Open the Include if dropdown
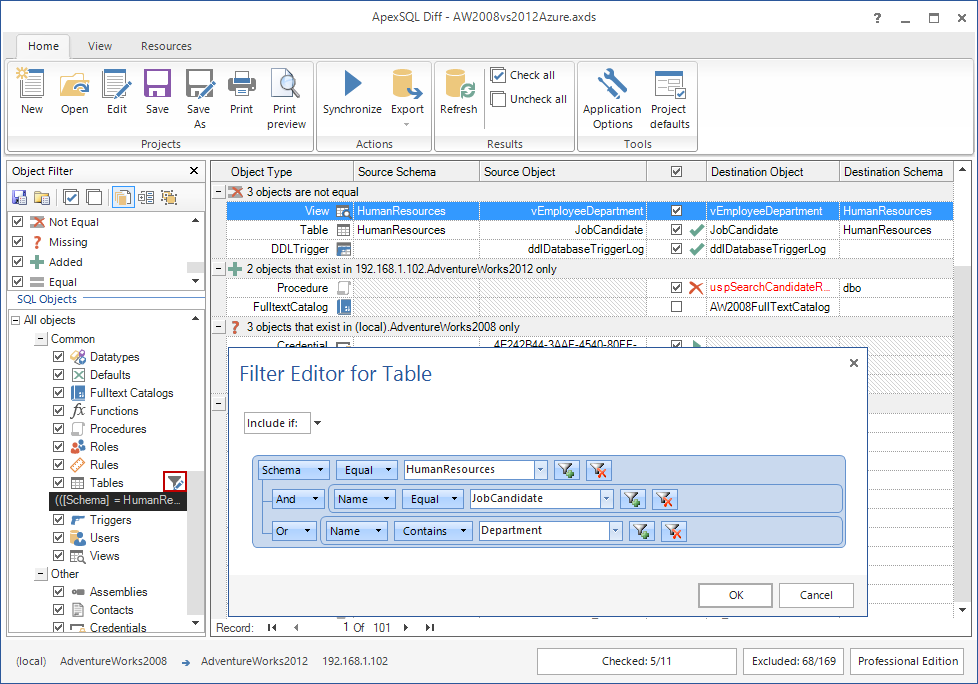Viewport: 978px width, 684px height. (x=317, y=423)
